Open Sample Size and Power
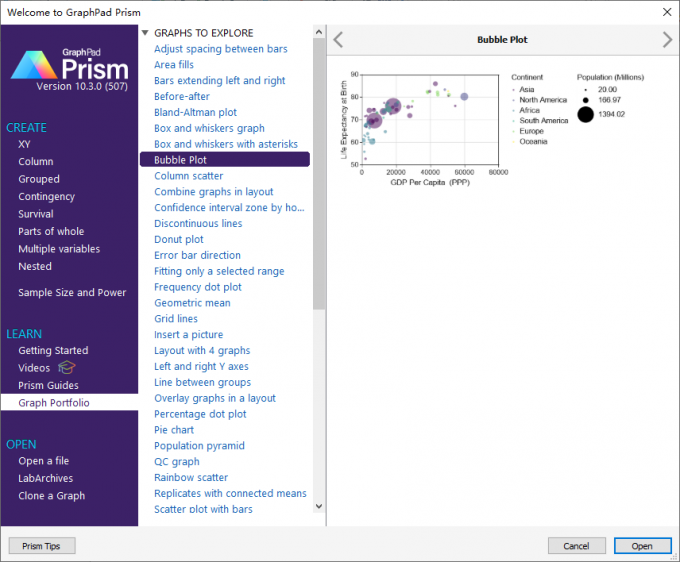Screen dimensions: 680x562 tap(72, 292)
